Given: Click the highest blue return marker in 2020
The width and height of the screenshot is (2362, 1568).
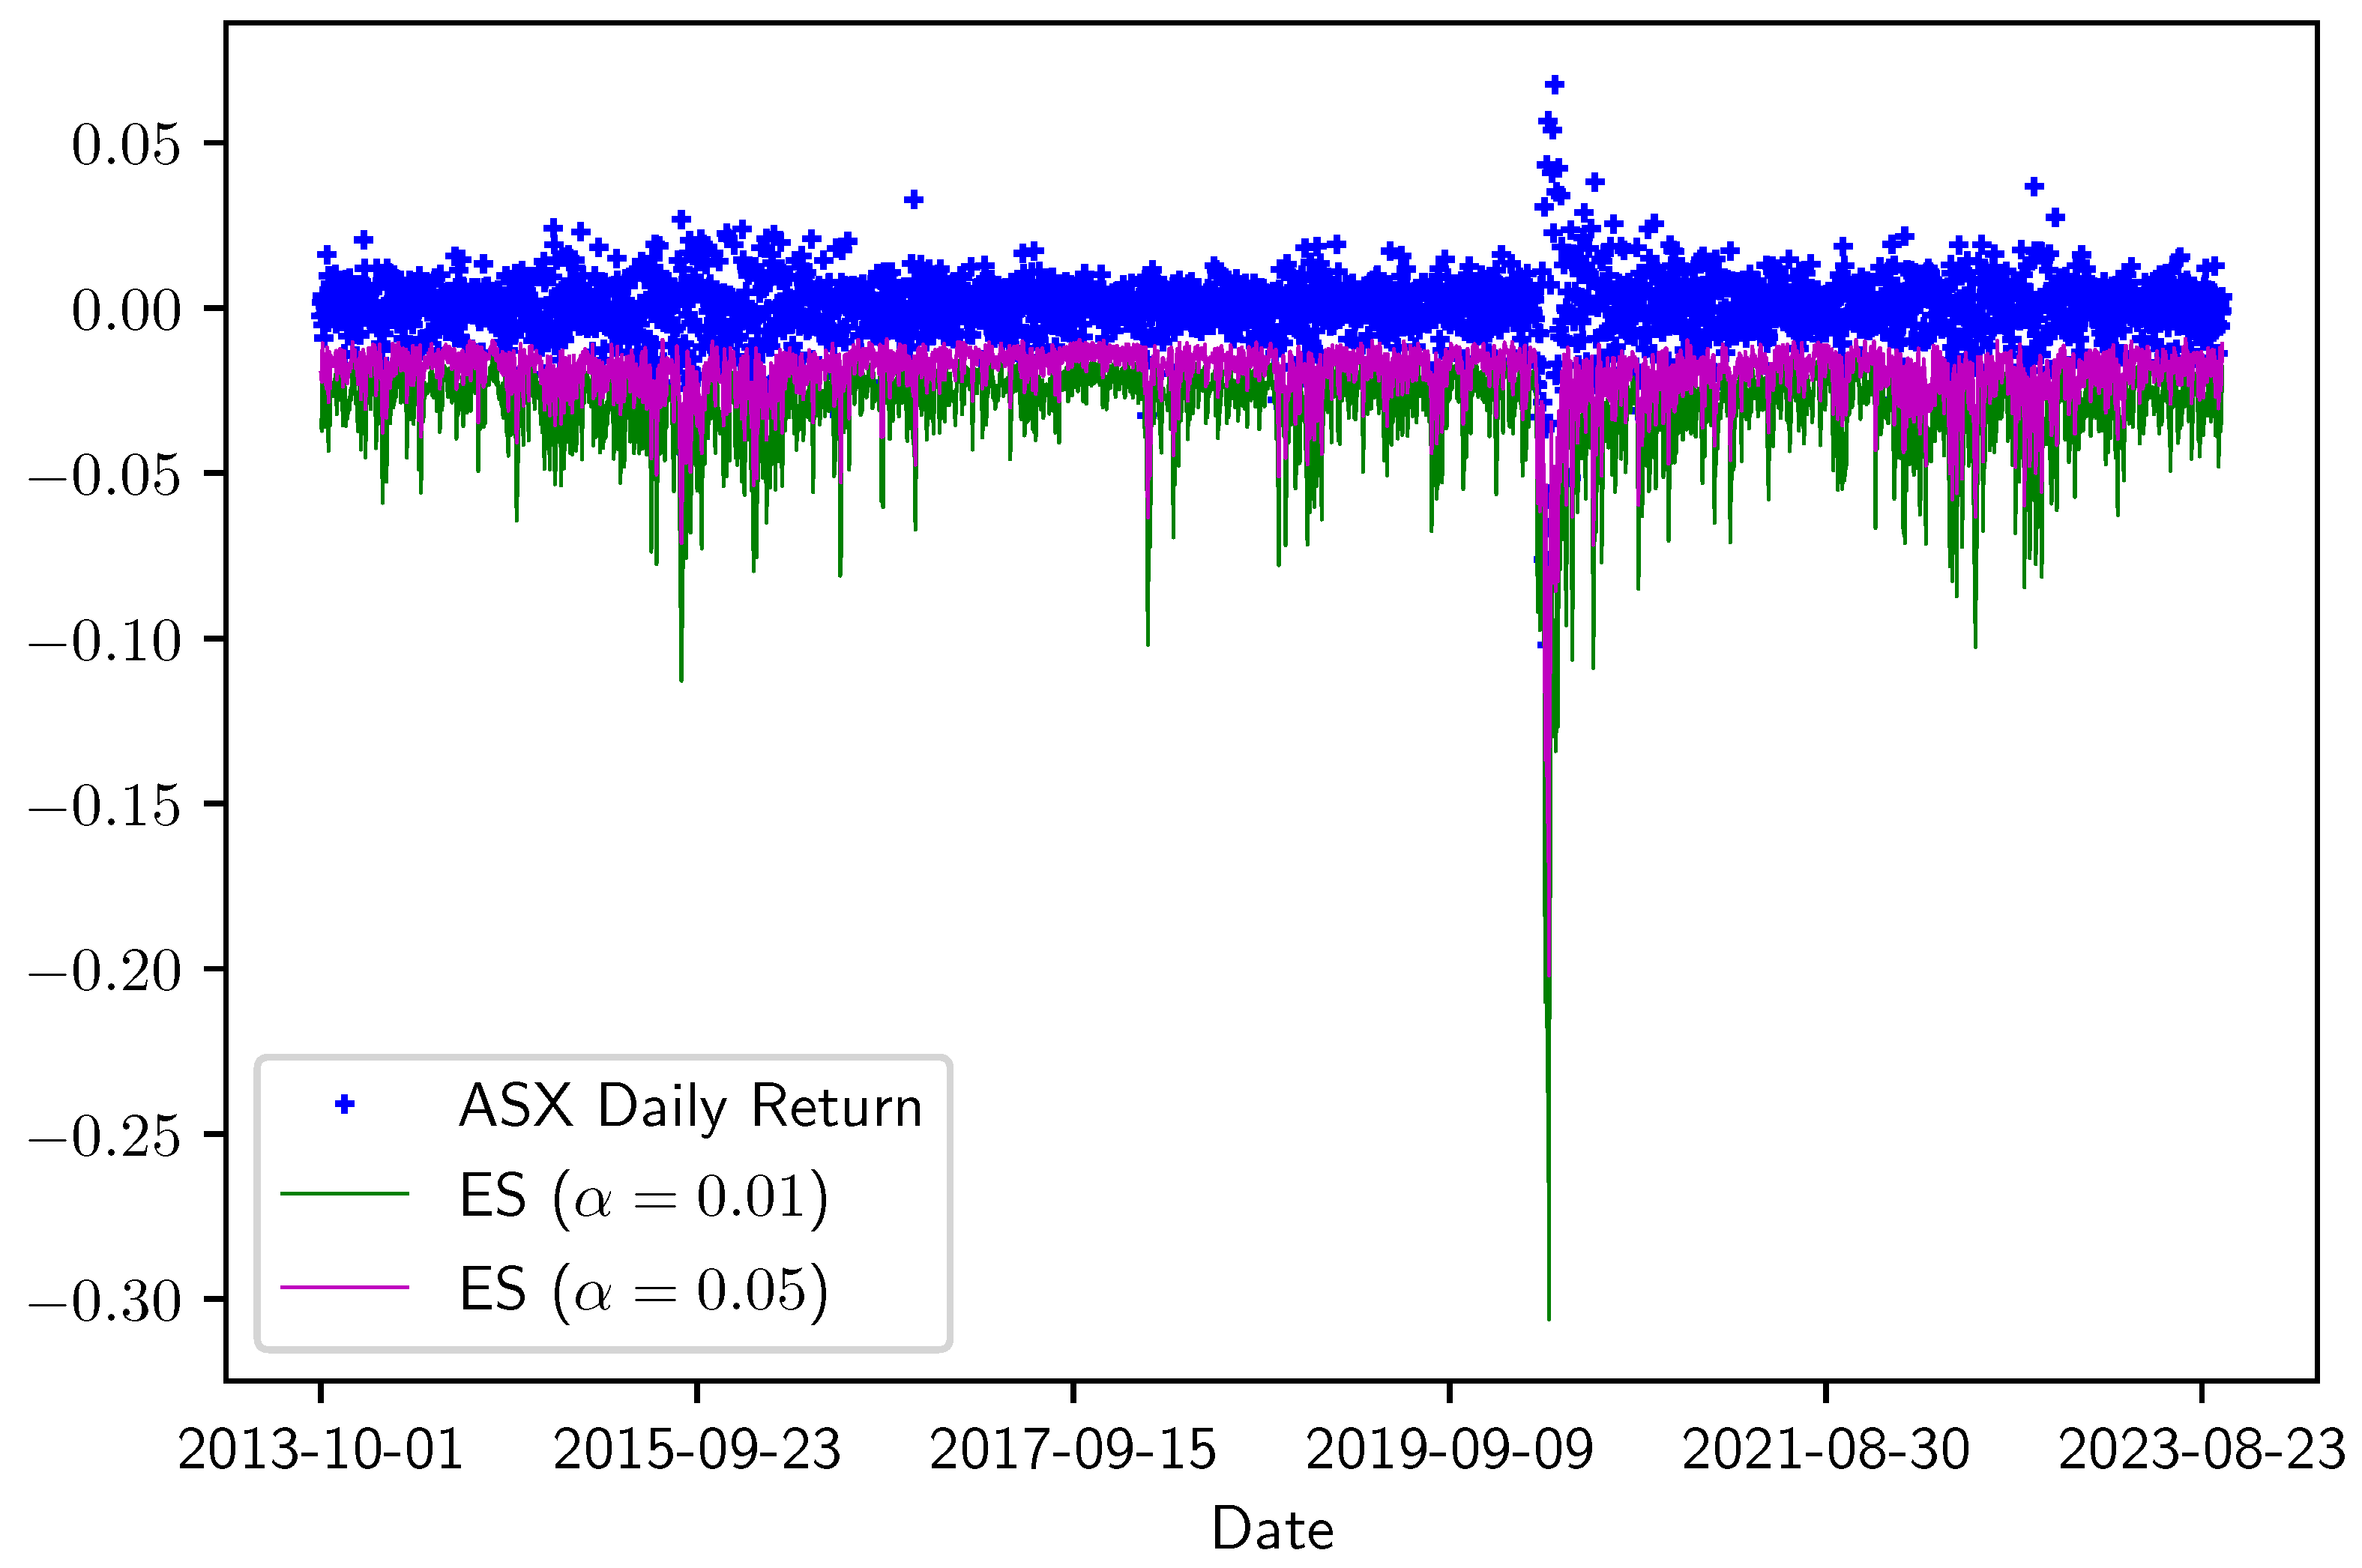Looking at the screenshot, I should 1554,85.
